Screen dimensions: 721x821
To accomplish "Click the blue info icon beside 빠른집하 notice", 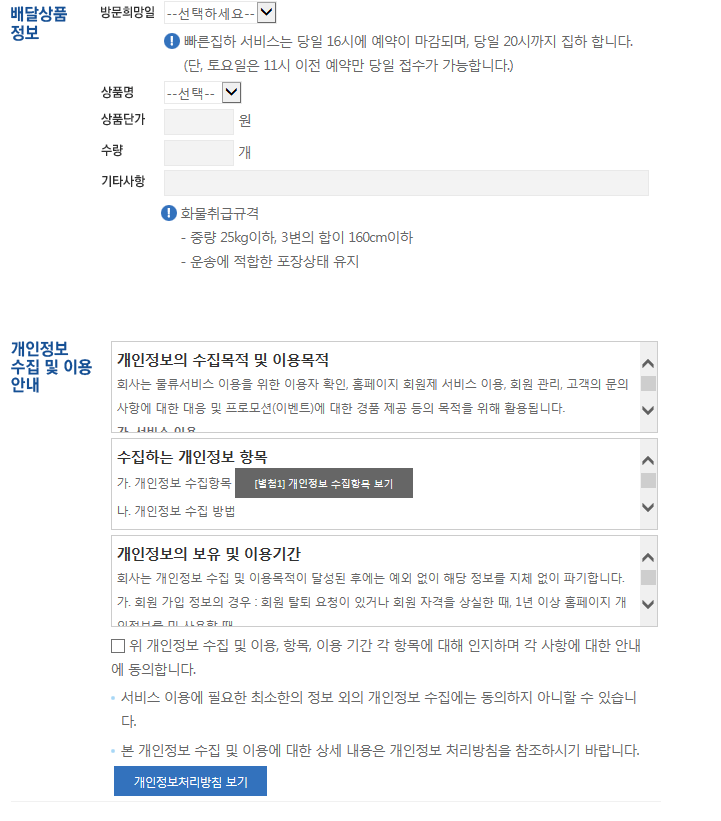I will pyautogui.click(x=172, y=41).
